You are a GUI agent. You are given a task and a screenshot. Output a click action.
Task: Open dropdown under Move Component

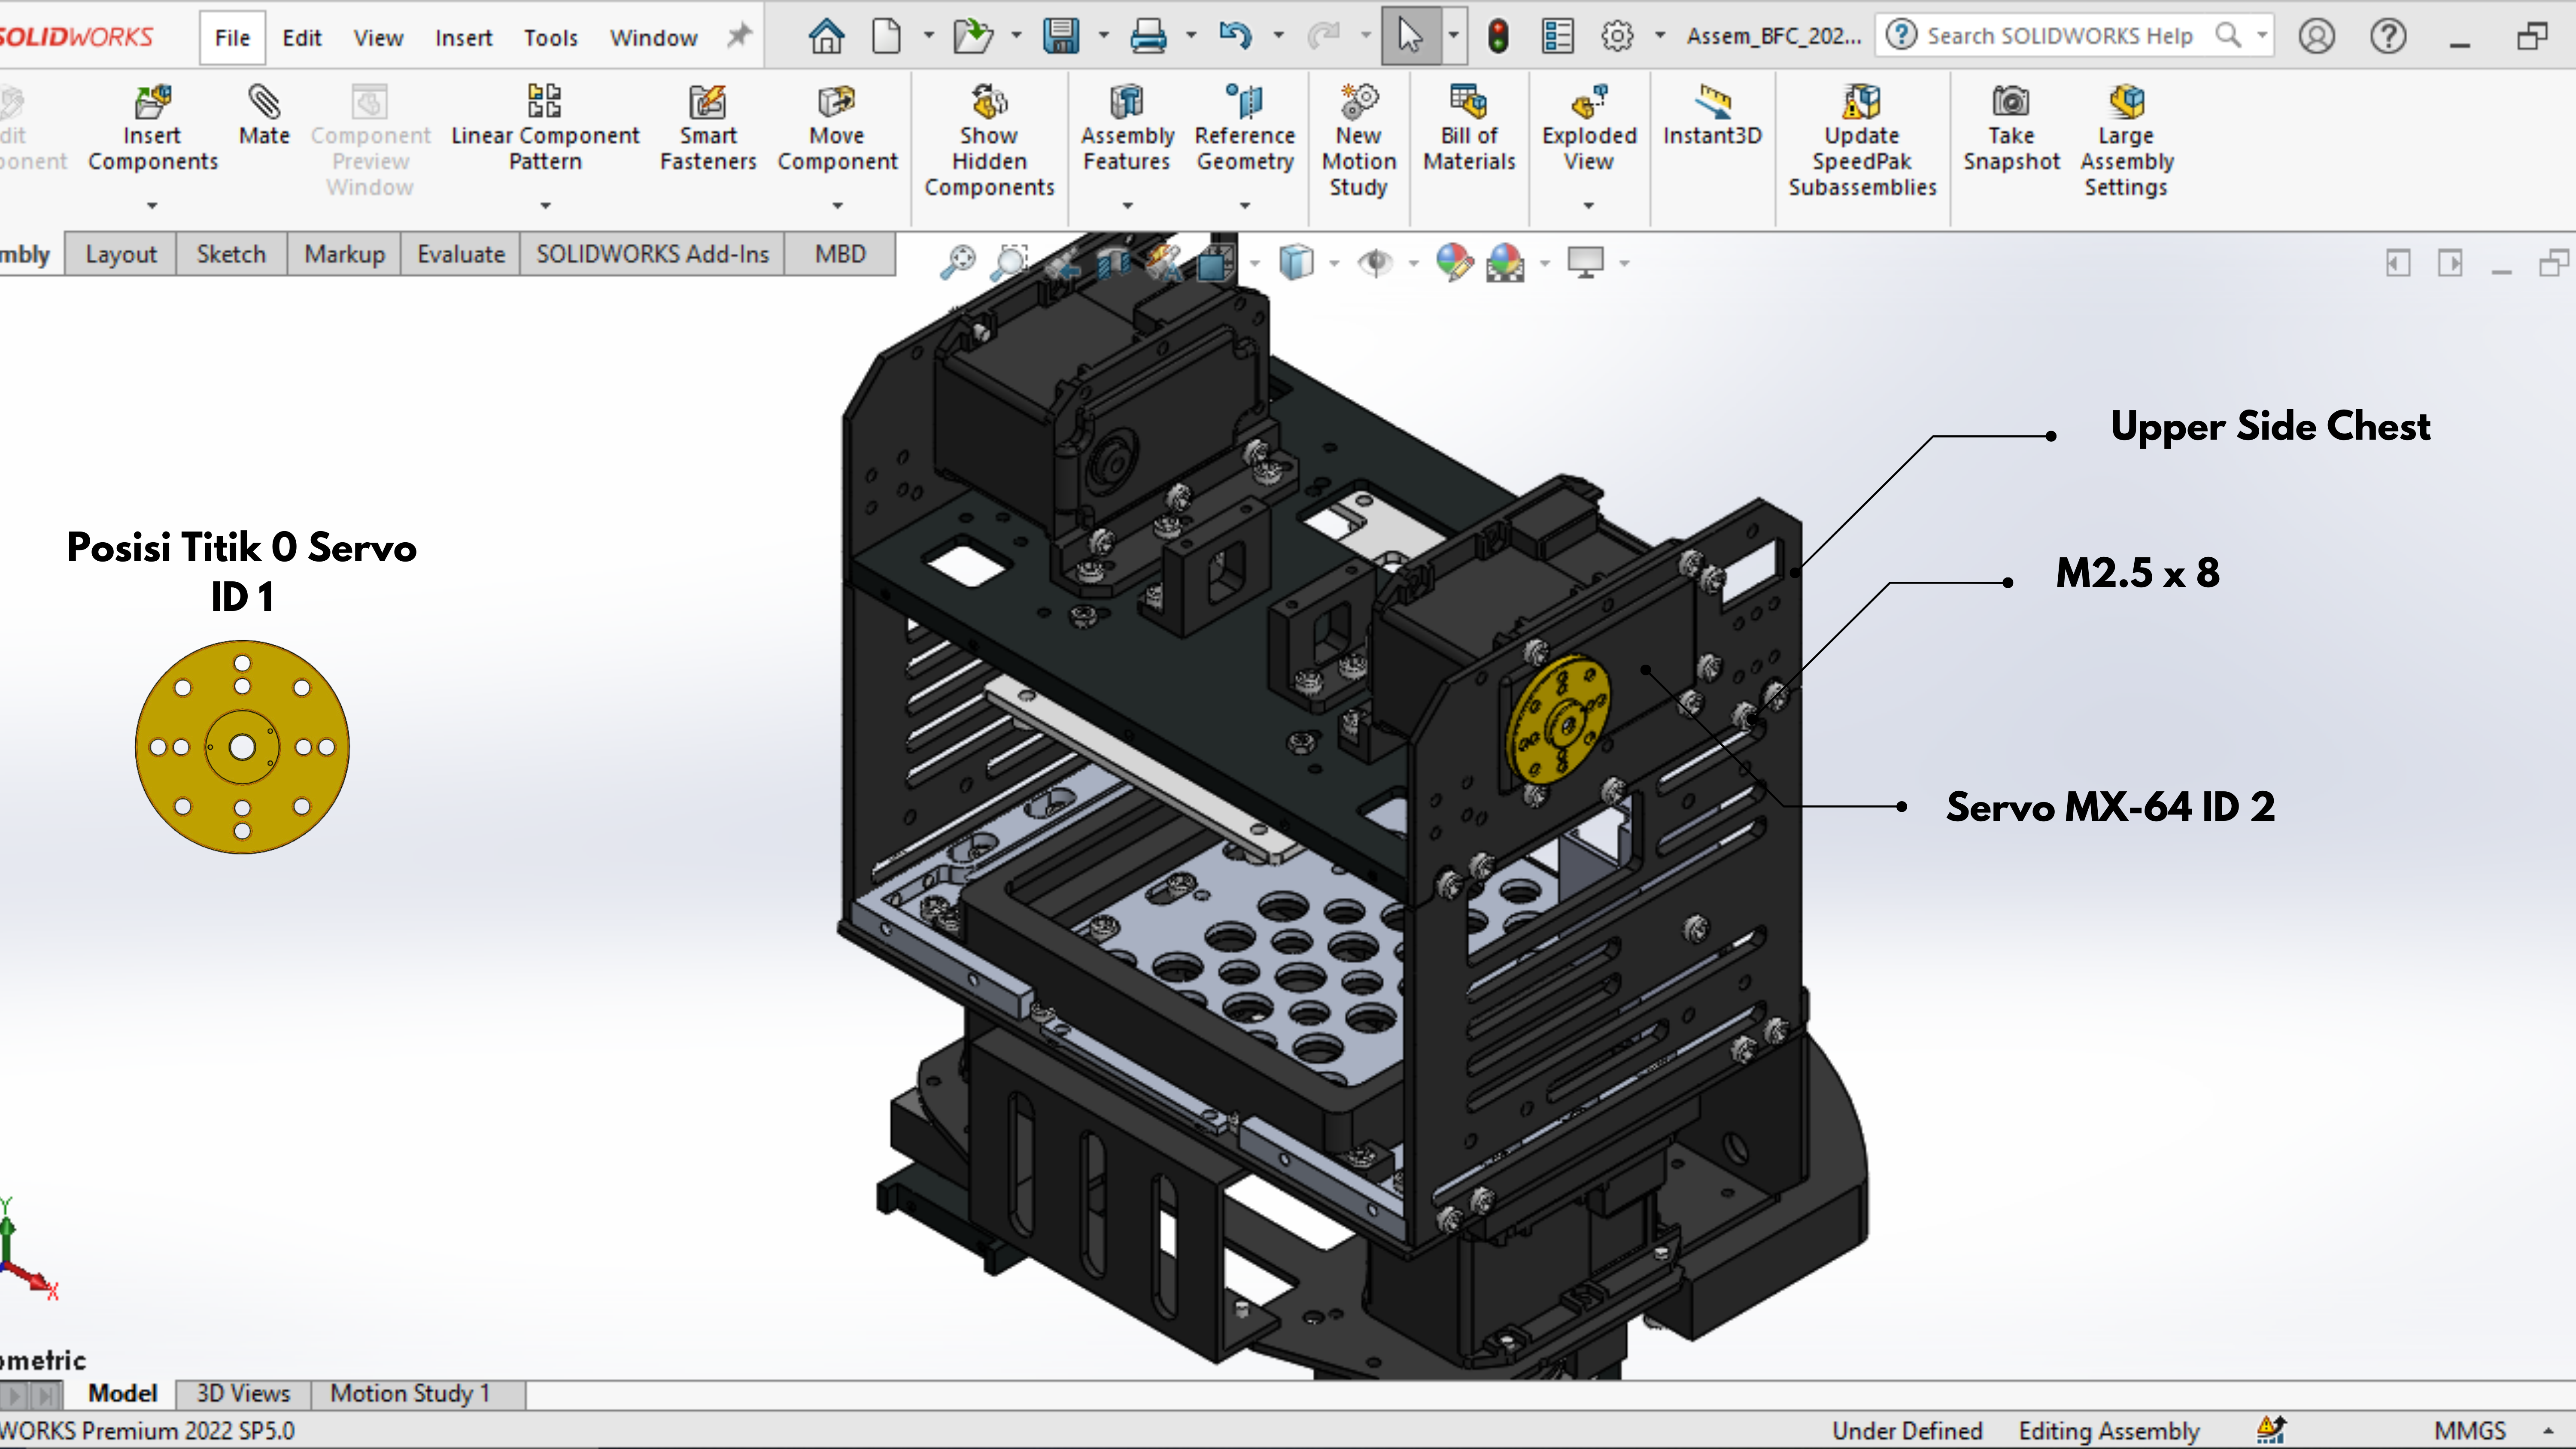point(838,206)
